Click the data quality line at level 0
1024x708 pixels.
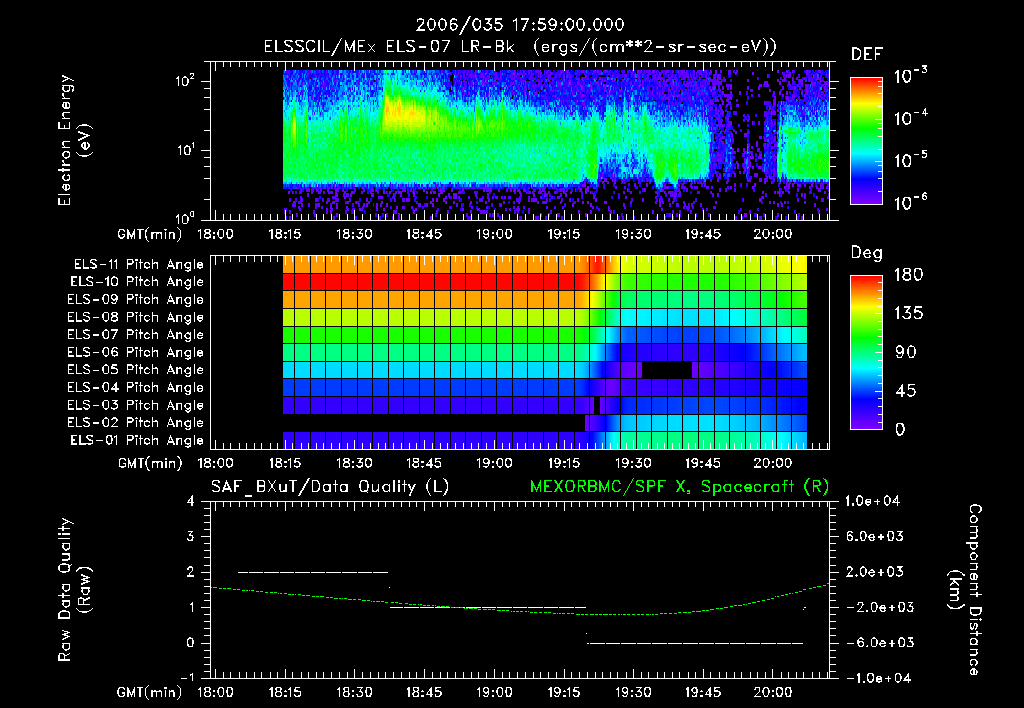695,643
